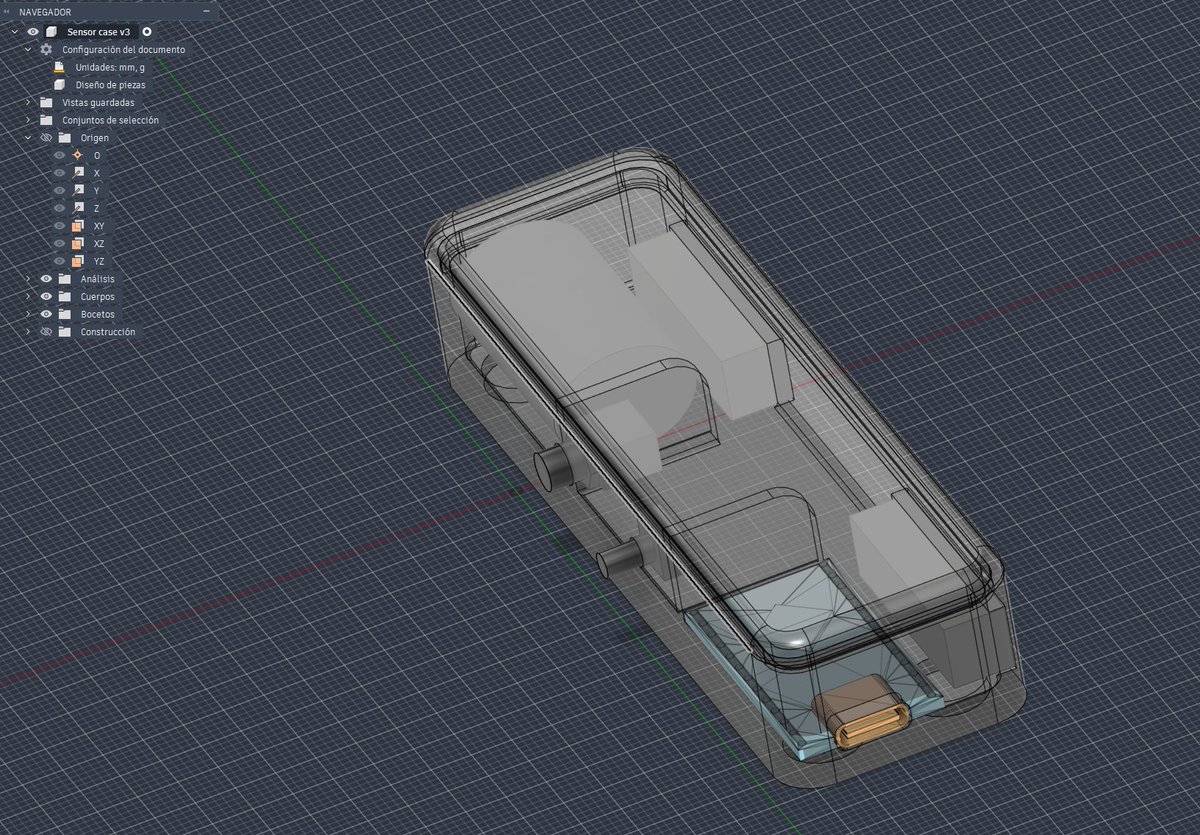Select the Cuerpos label
Viewport: 1200px width, 835px height.
coord(98,297)
